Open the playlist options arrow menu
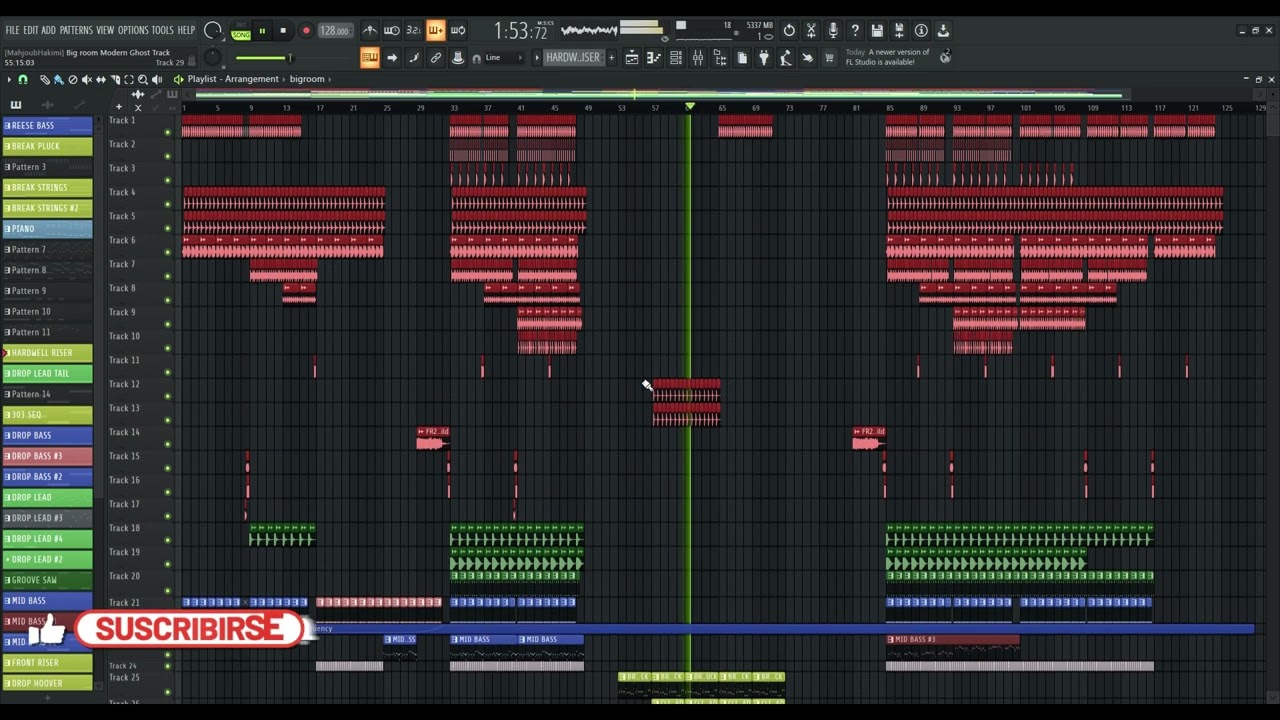 pyautogui.click(x=10, y=79)
